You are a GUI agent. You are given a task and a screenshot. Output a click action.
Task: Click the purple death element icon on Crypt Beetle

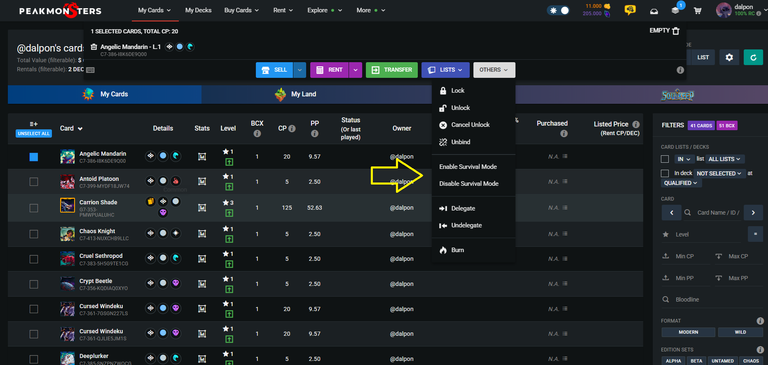[x=176, y=283]
